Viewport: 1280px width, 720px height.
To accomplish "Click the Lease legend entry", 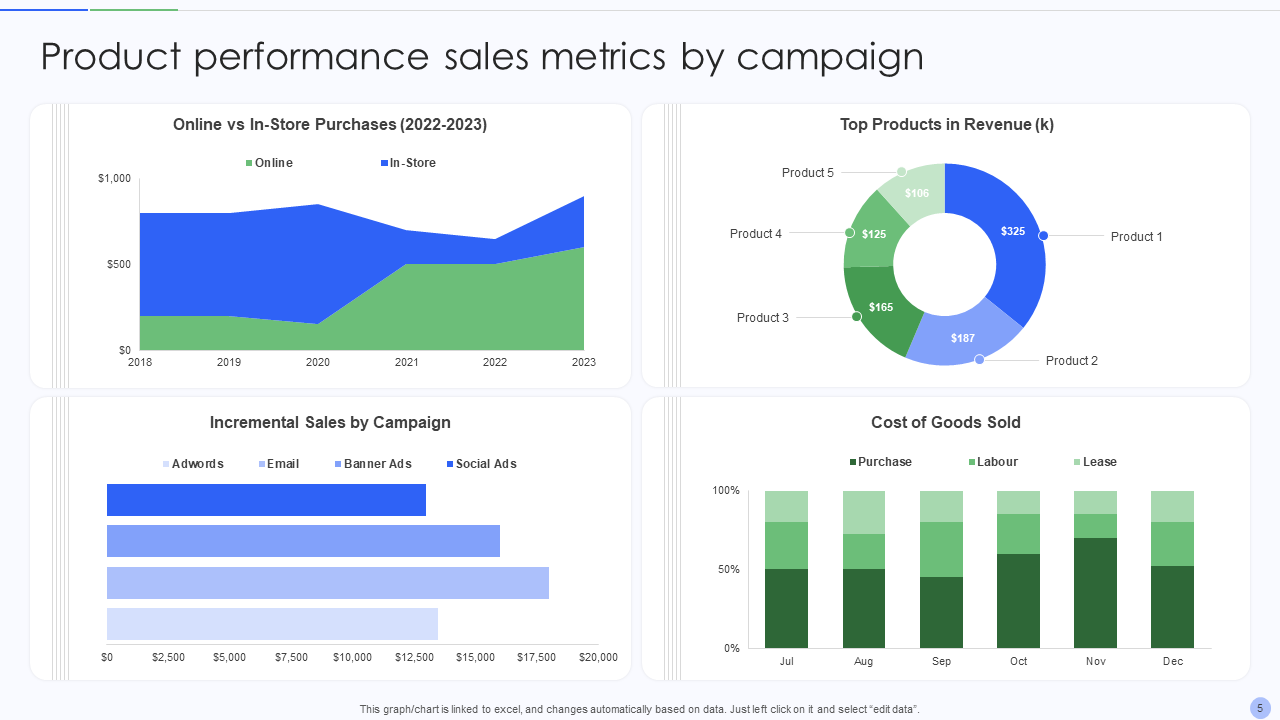I will pyautogui.click(x=1095, y=462).
